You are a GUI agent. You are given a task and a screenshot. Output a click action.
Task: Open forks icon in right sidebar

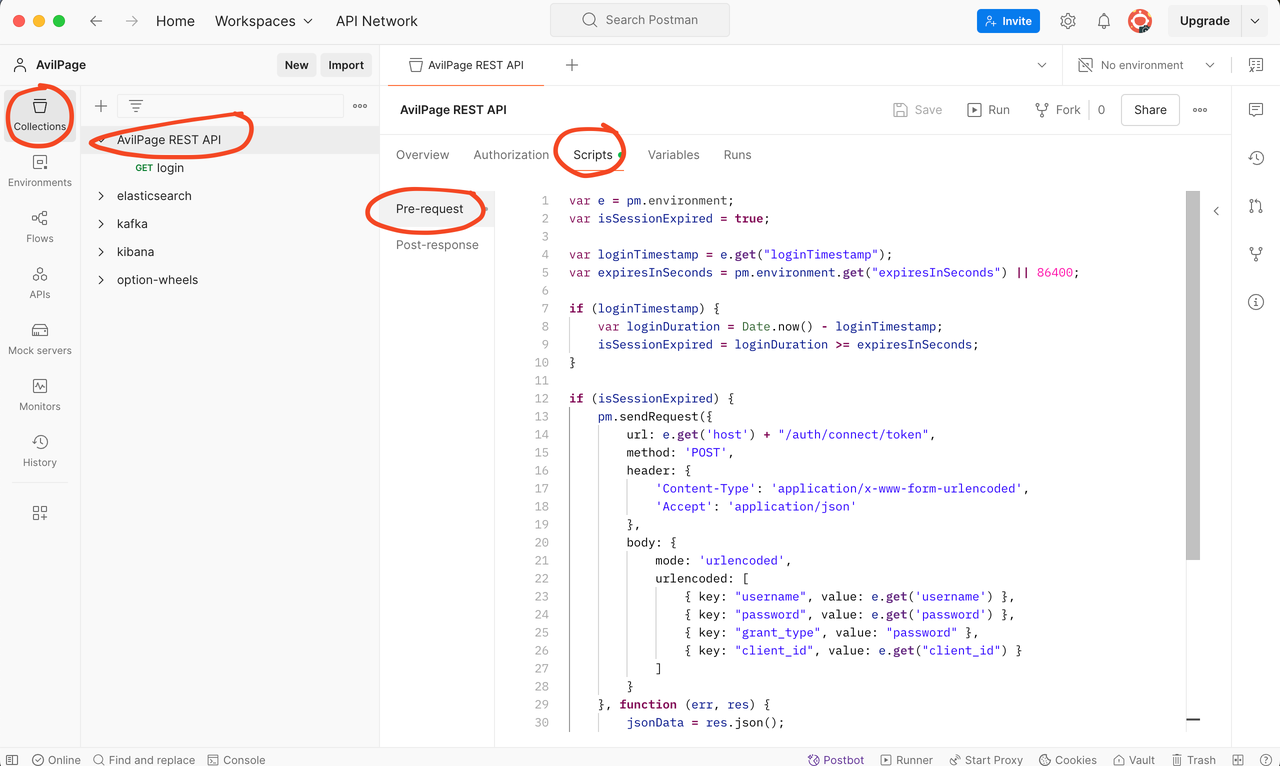(1256, 254)
